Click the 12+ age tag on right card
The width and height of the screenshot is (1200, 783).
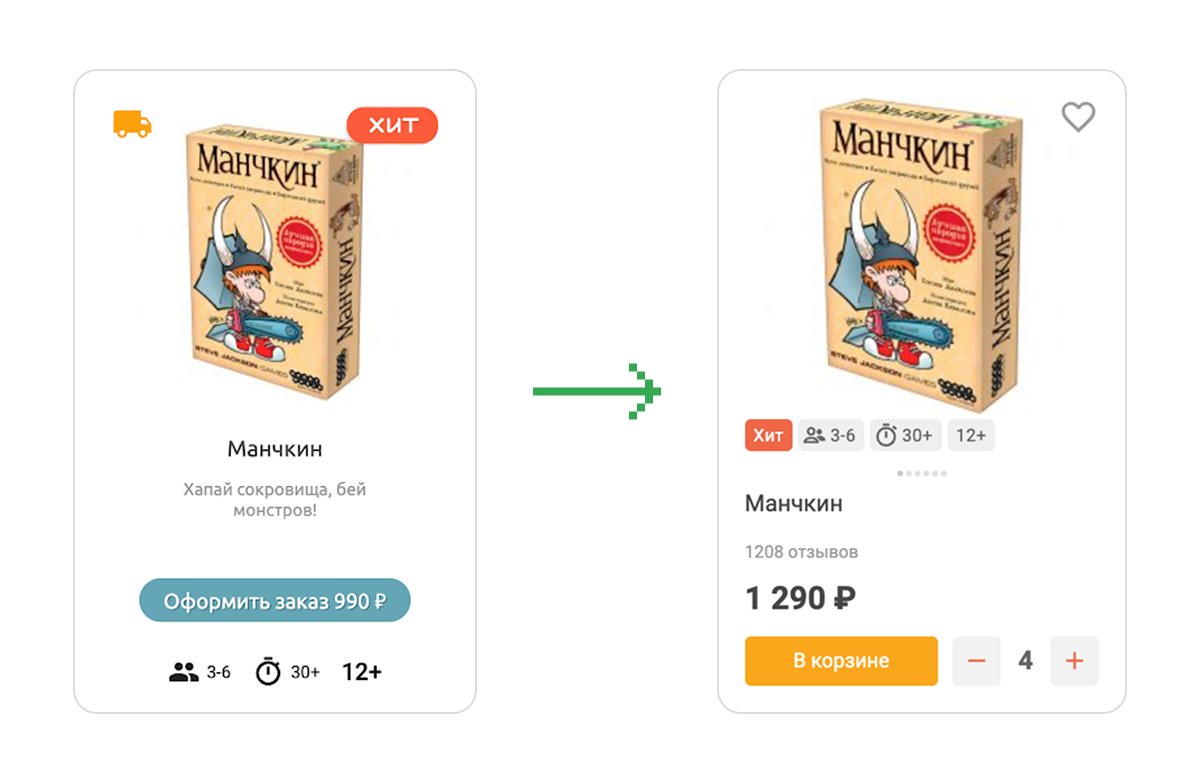[x=971, y=435]
